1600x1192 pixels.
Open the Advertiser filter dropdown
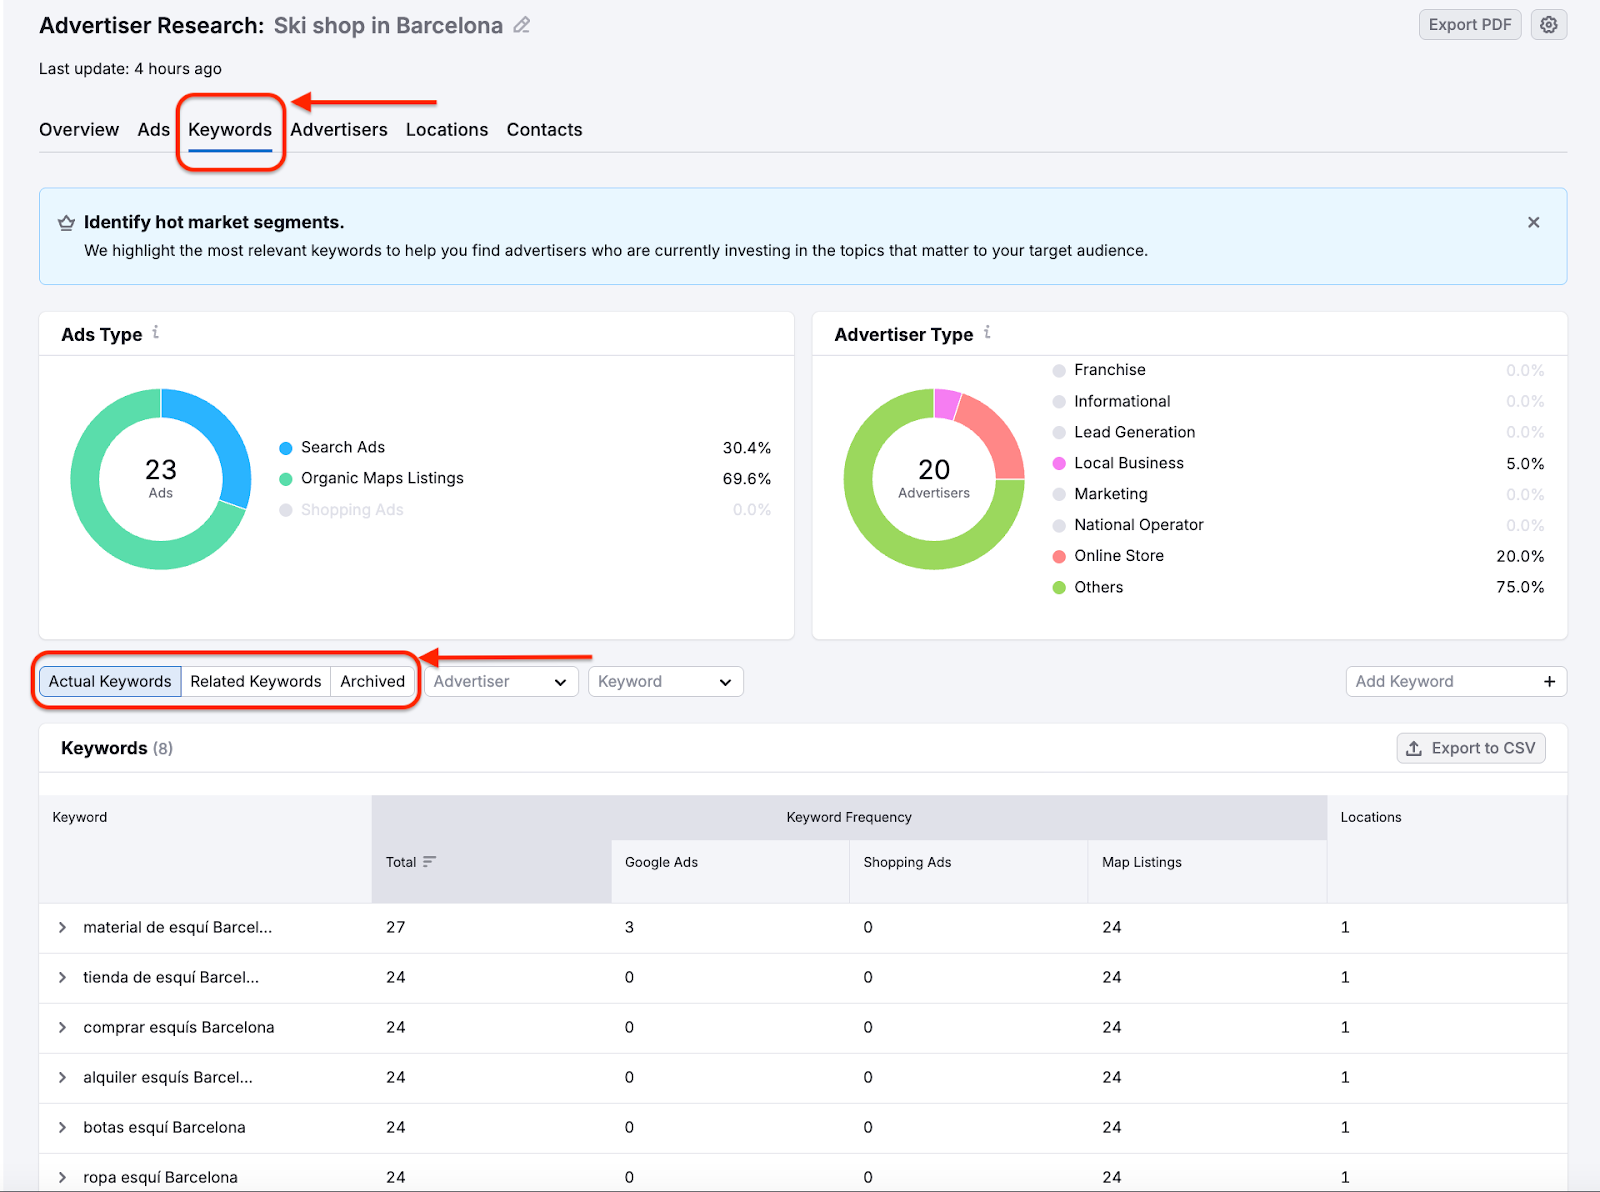click(500, 681)
